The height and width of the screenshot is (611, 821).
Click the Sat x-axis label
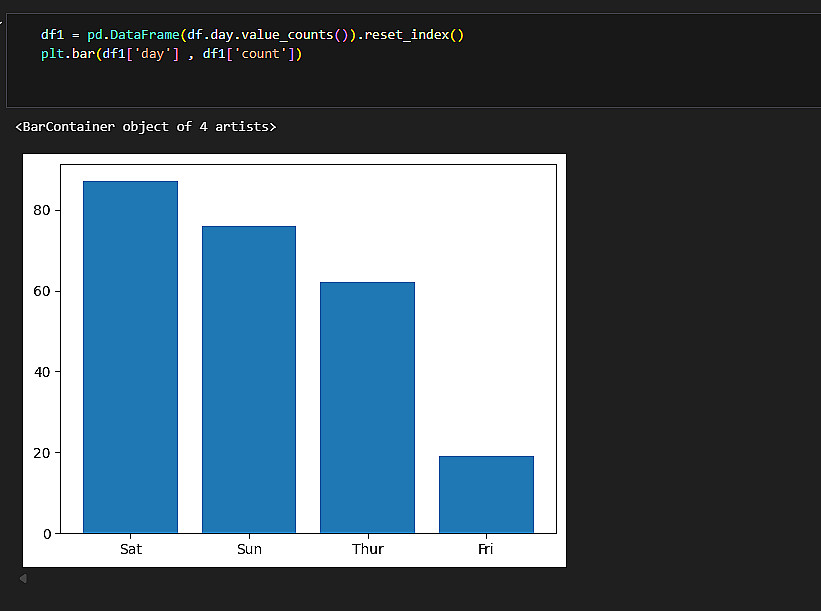tap(130, 549)
